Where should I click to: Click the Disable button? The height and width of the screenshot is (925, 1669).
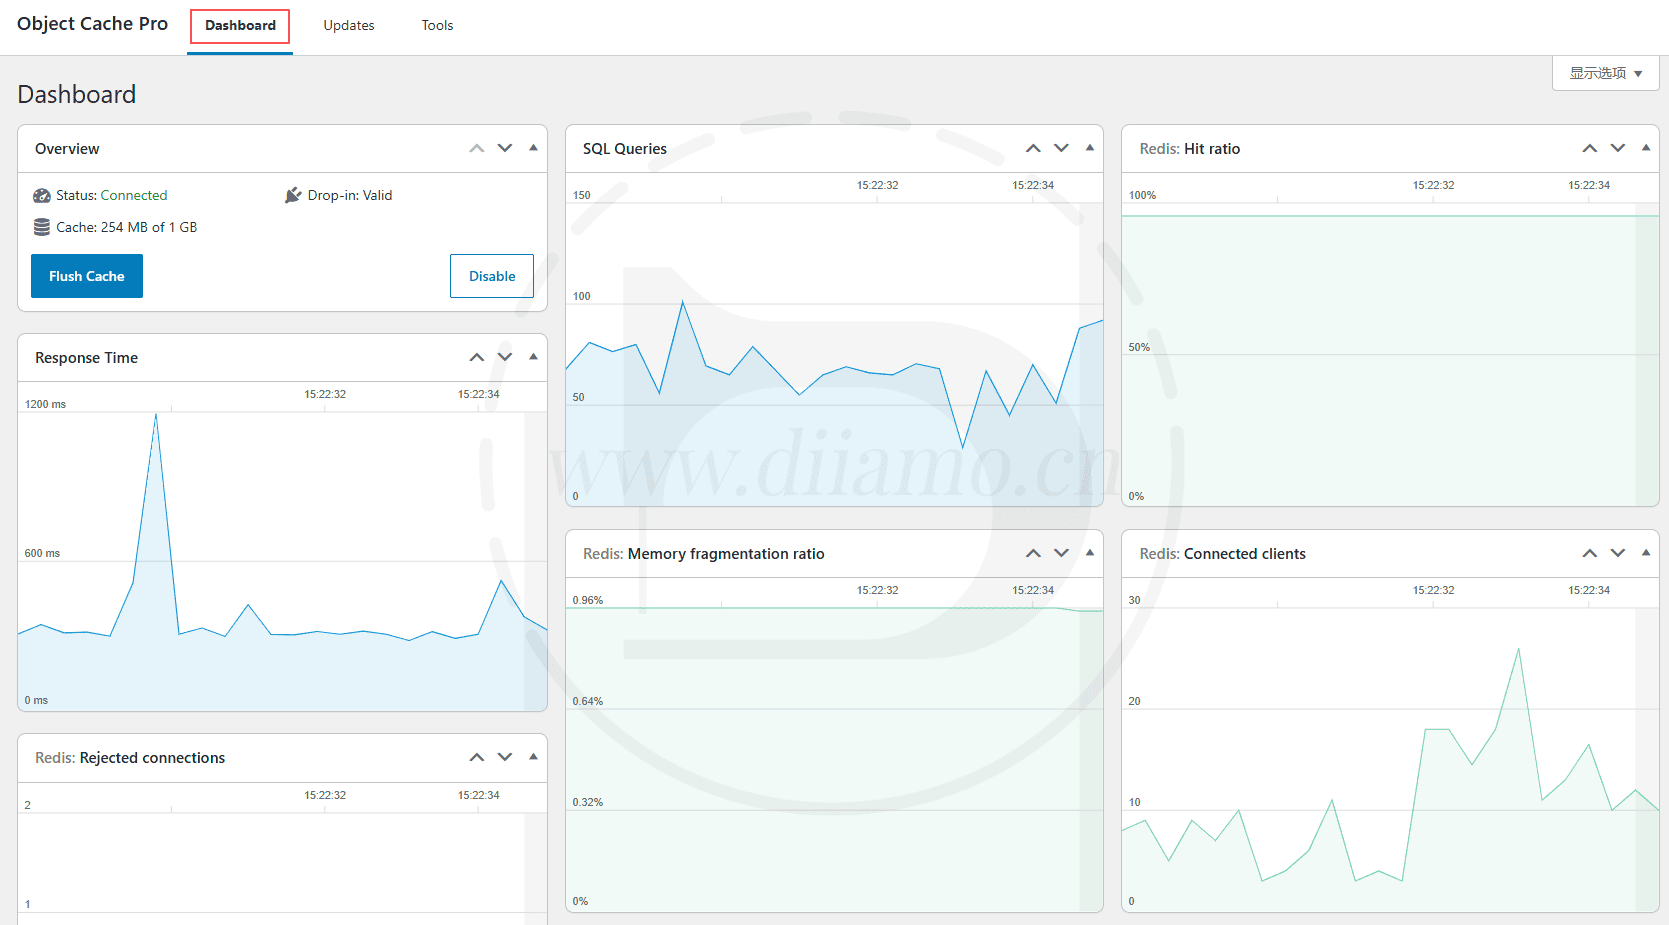tap(492, 276)
